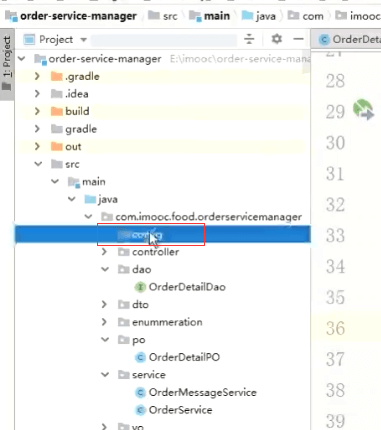Click the gutter run icon at line 29
This screenshot has width=381, height=430.
[x=363, y=109]
